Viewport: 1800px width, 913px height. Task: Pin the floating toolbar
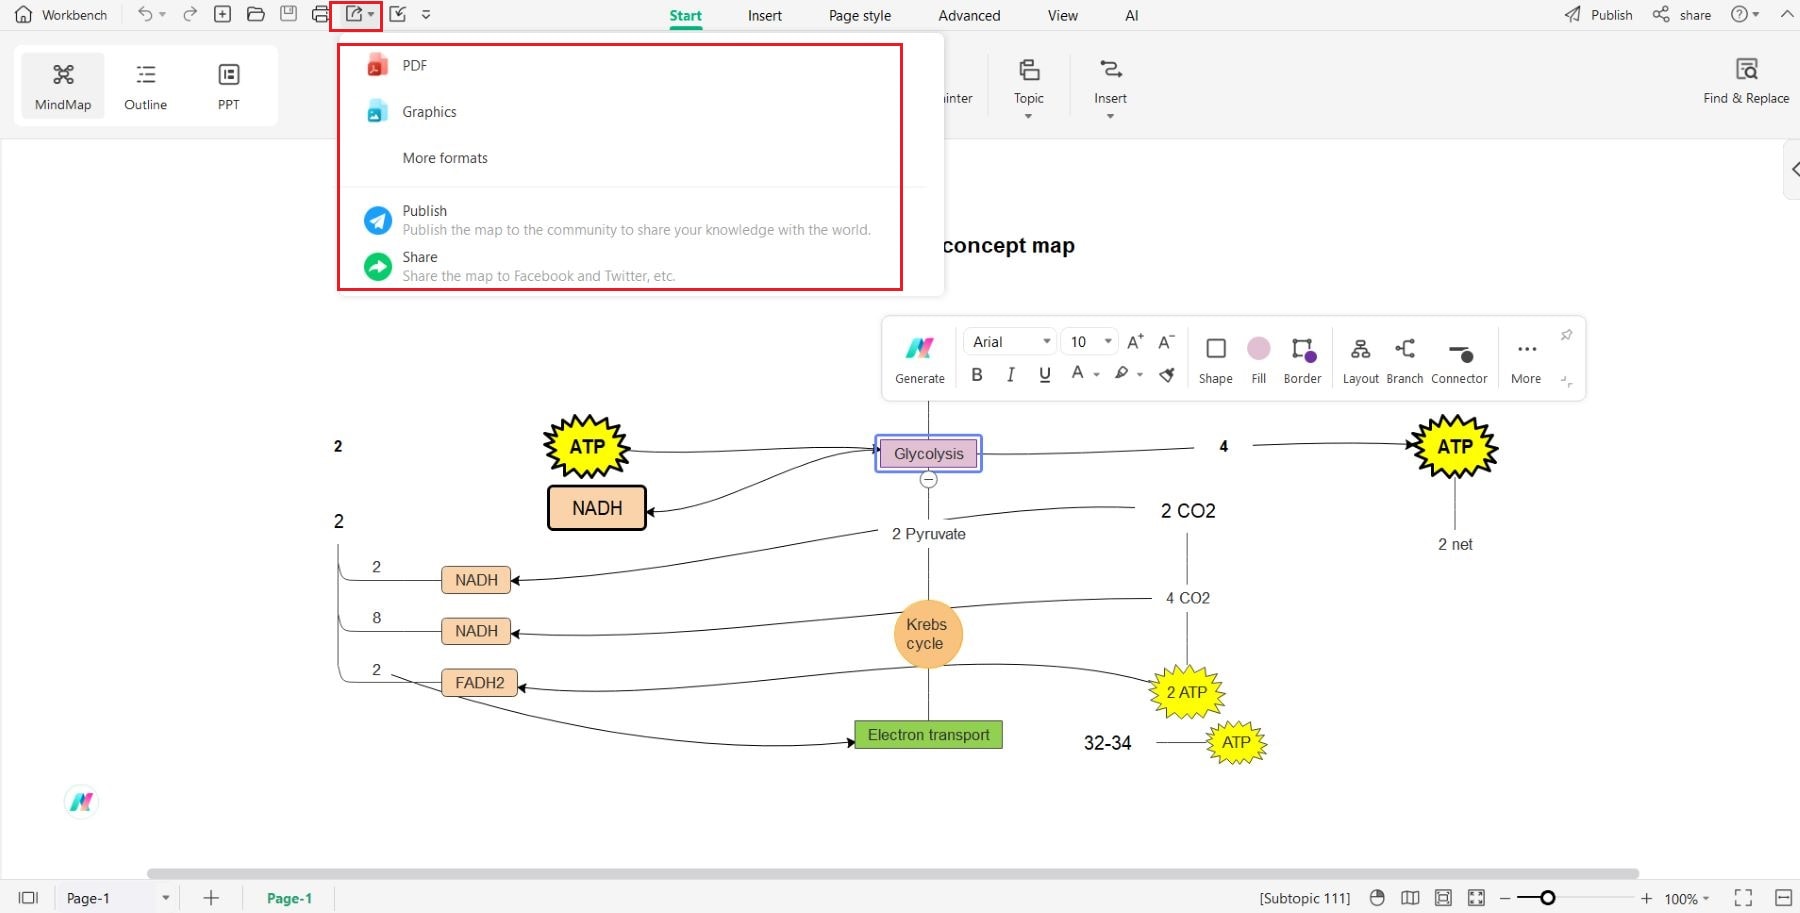click(1566, 335)
